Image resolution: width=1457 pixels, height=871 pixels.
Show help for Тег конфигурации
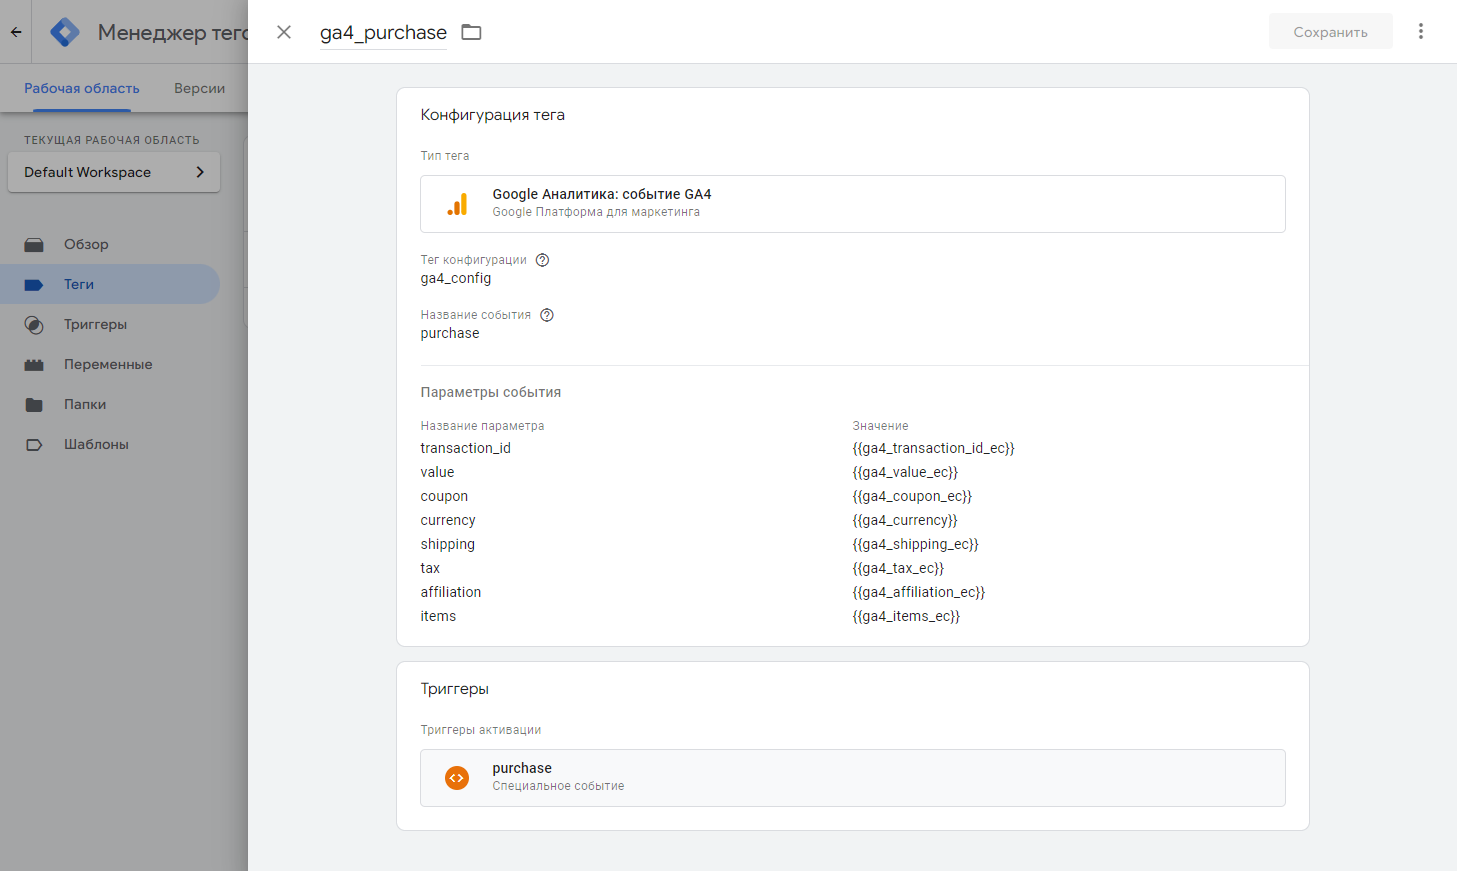(x=542, y=260)
